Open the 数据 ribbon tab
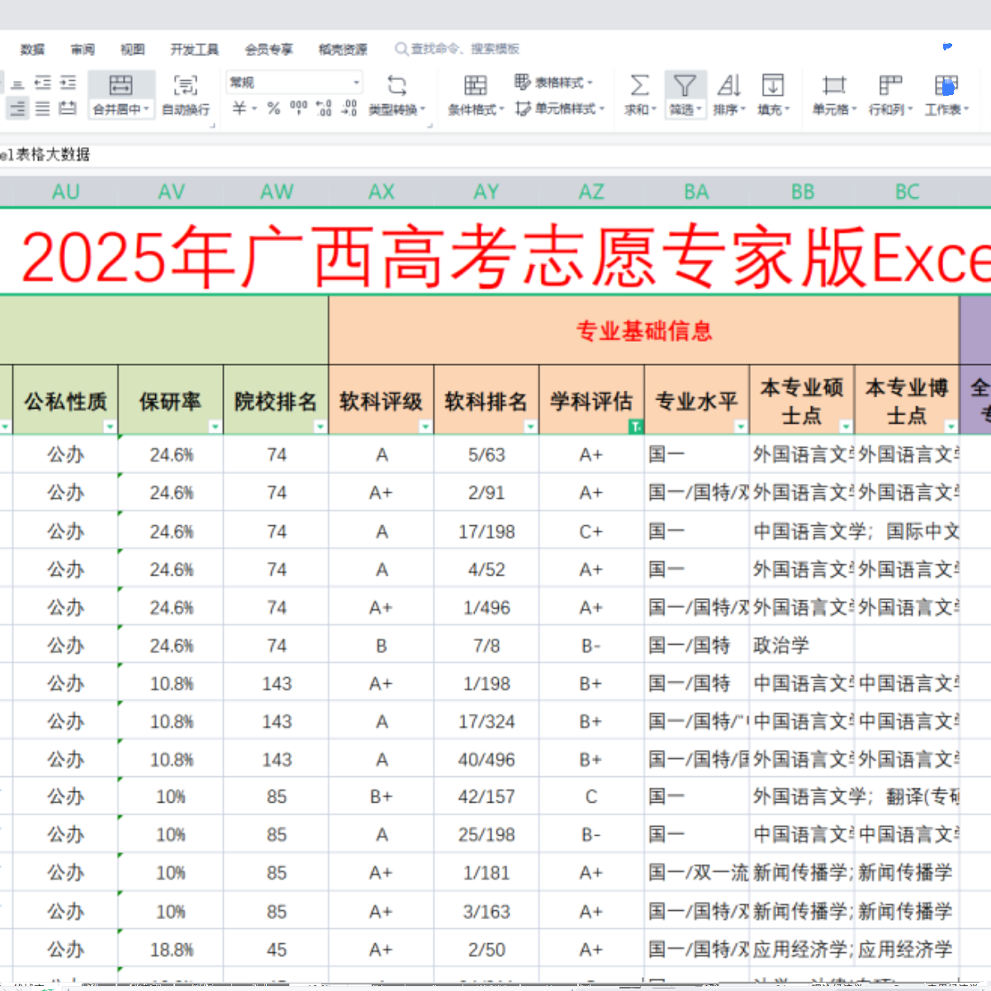This screenshot has width=991, height=991. click(32, 49)
